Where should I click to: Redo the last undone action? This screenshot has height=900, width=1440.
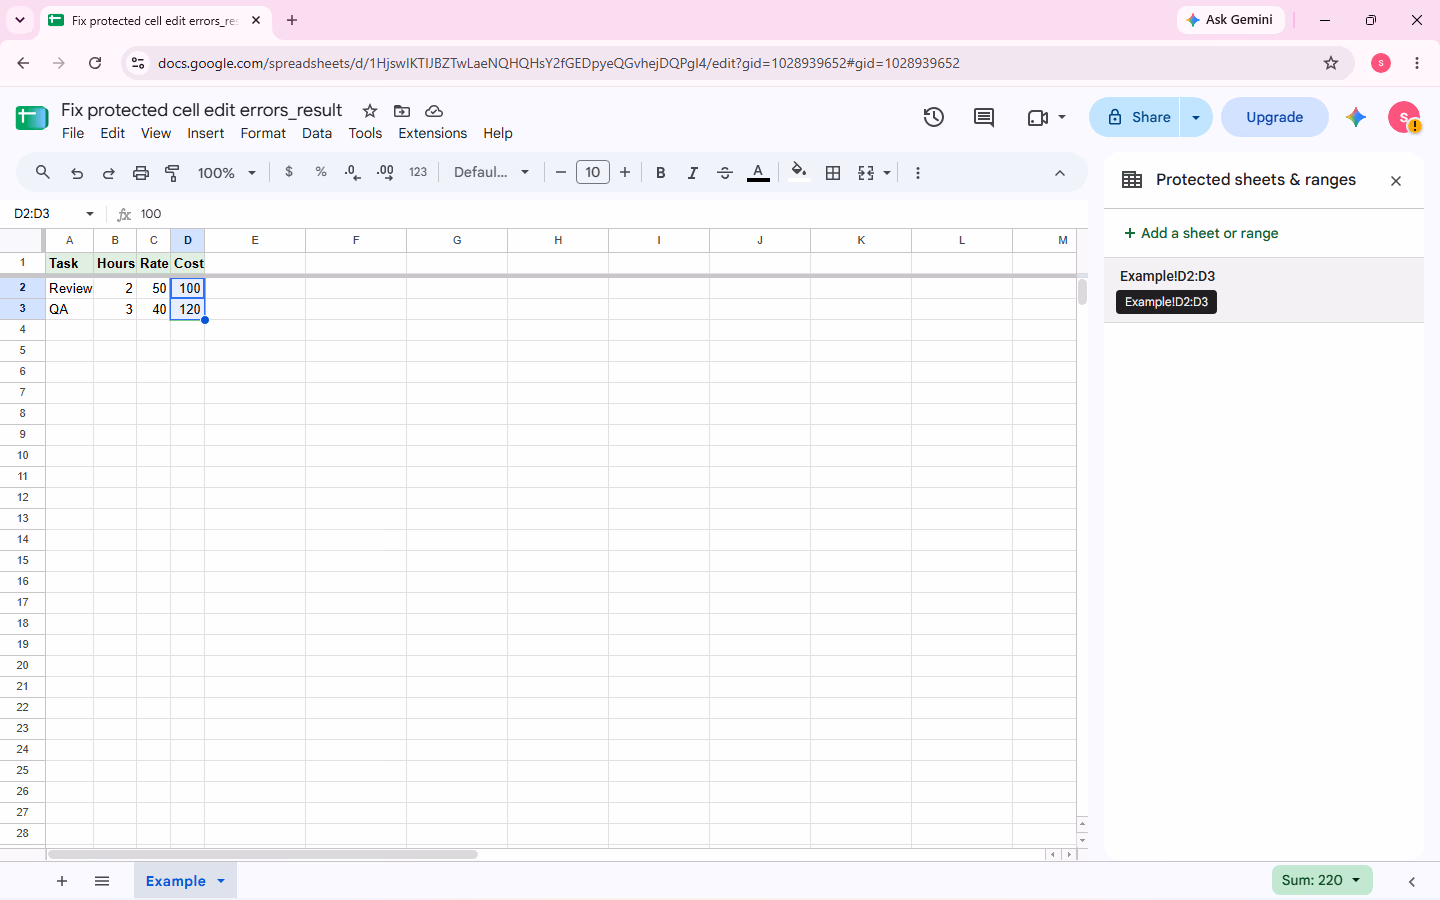point(109,172)
